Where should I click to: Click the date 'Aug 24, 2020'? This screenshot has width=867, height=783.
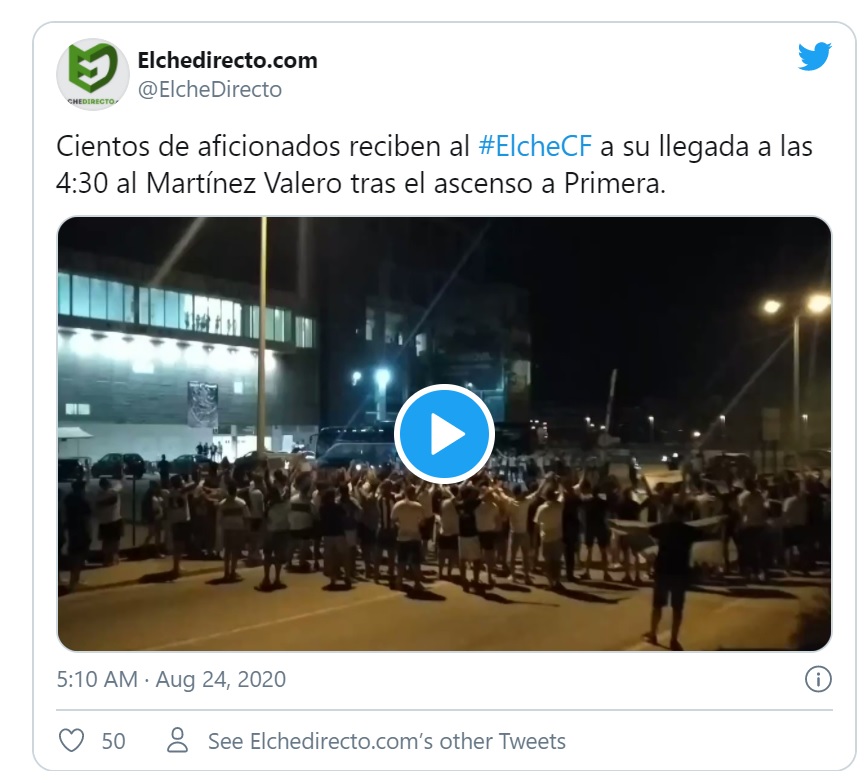[x=221, y=679]
